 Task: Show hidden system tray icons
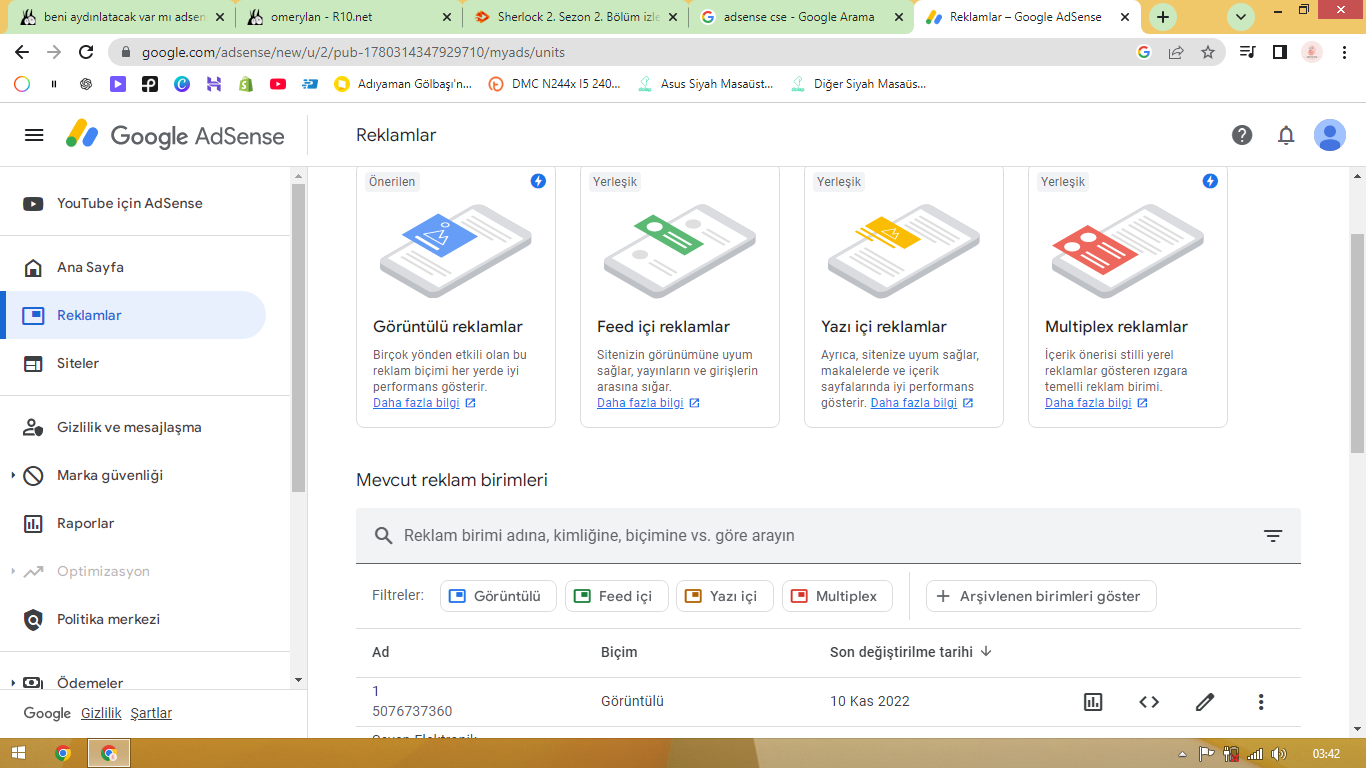pos(1183,754)
